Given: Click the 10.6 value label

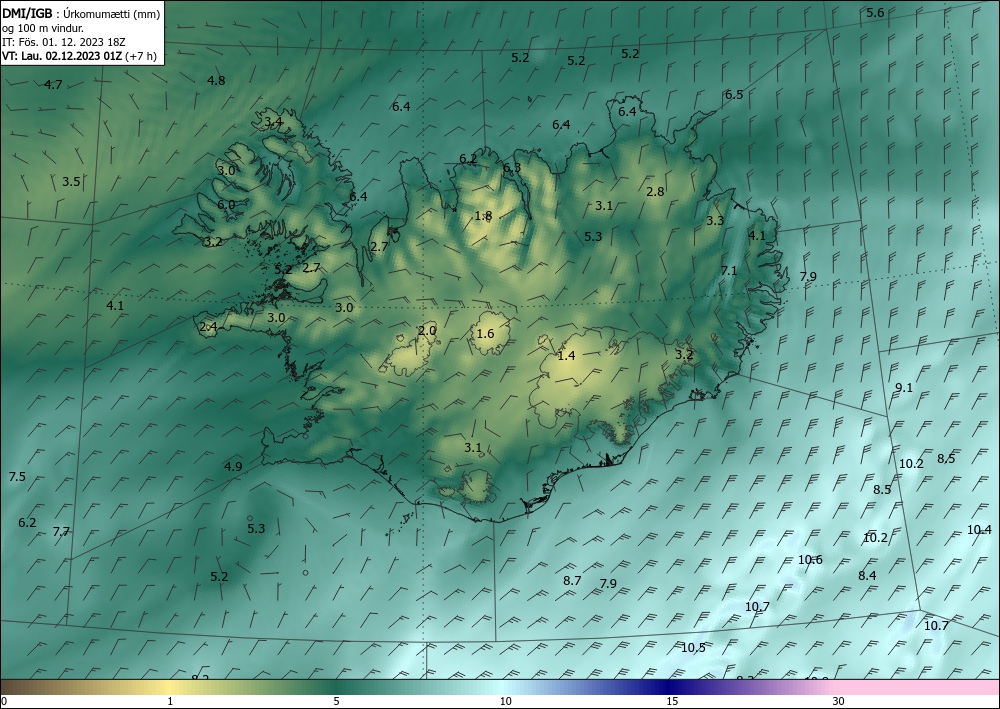Looking at the screenshot, I should point(811,560).
